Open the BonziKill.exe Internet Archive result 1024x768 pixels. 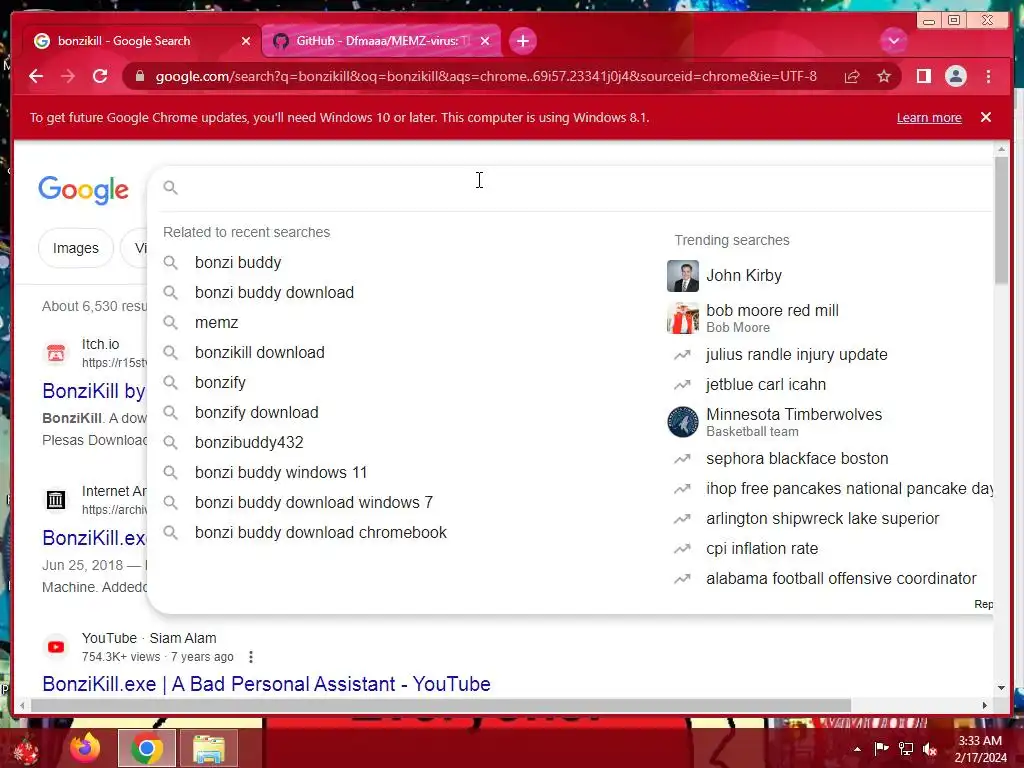coord(94,537)
